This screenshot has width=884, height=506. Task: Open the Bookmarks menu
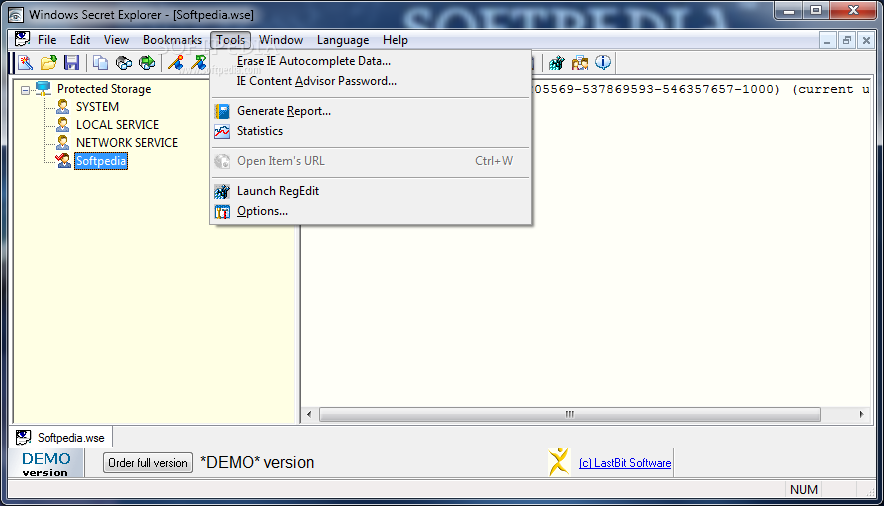(172, 40)
